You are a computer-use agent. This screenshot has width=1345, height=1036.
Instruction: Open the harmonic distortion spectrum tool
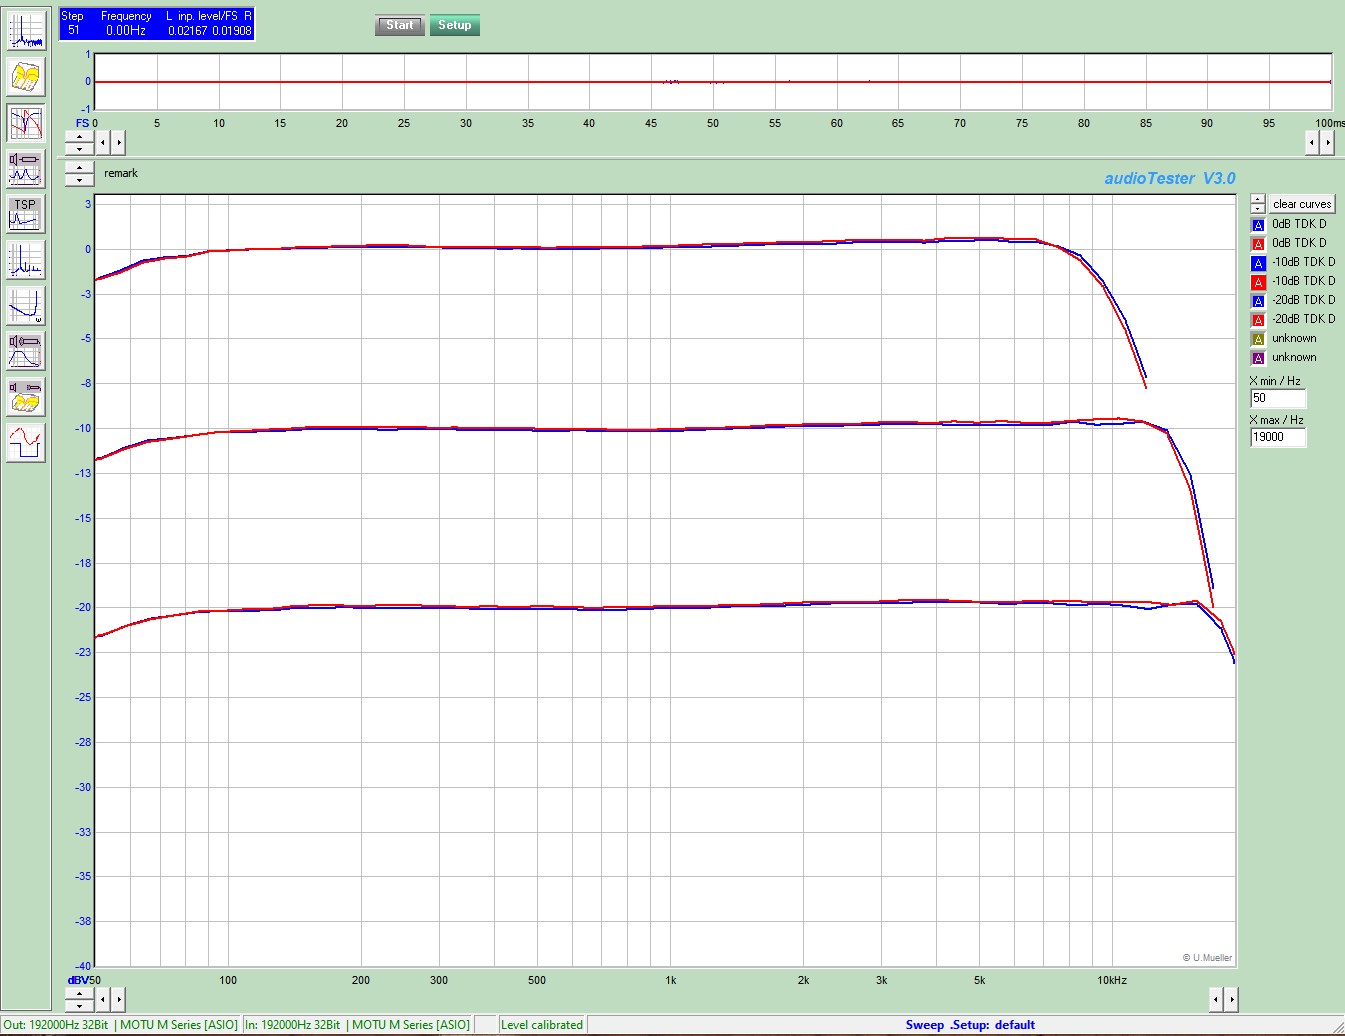[x=26, y=260]
